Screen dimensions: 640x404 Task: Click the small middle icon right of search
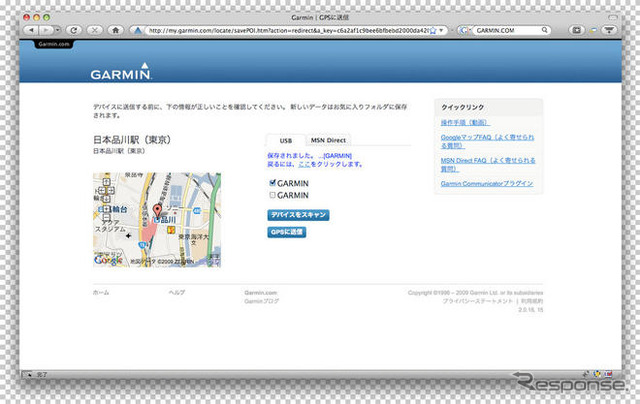593,31
